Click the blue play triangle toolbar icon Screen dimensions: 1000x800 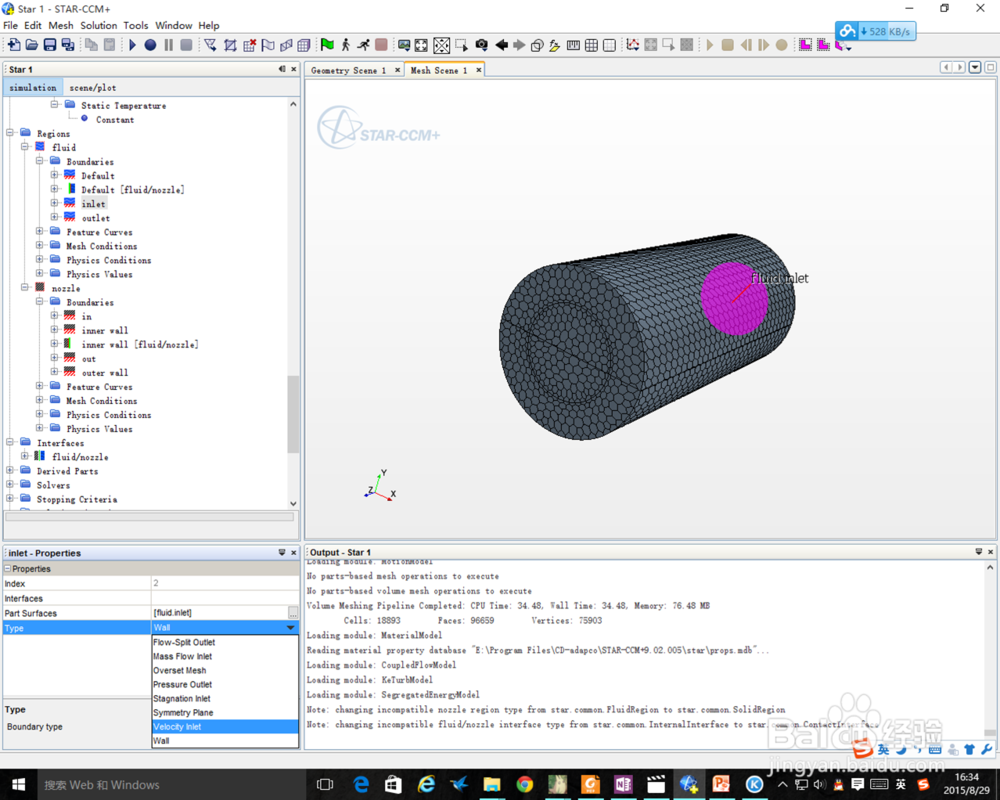(x=133, y=45)
